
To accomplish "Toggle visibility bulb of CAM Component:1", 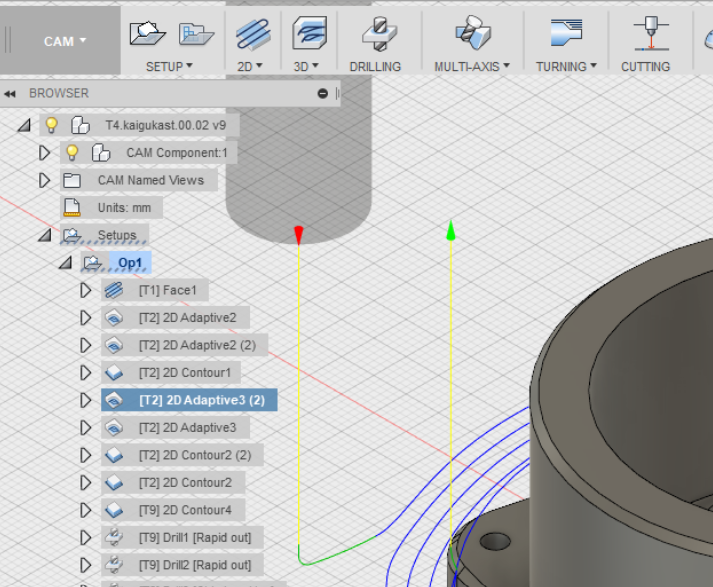I will [72, 153].
